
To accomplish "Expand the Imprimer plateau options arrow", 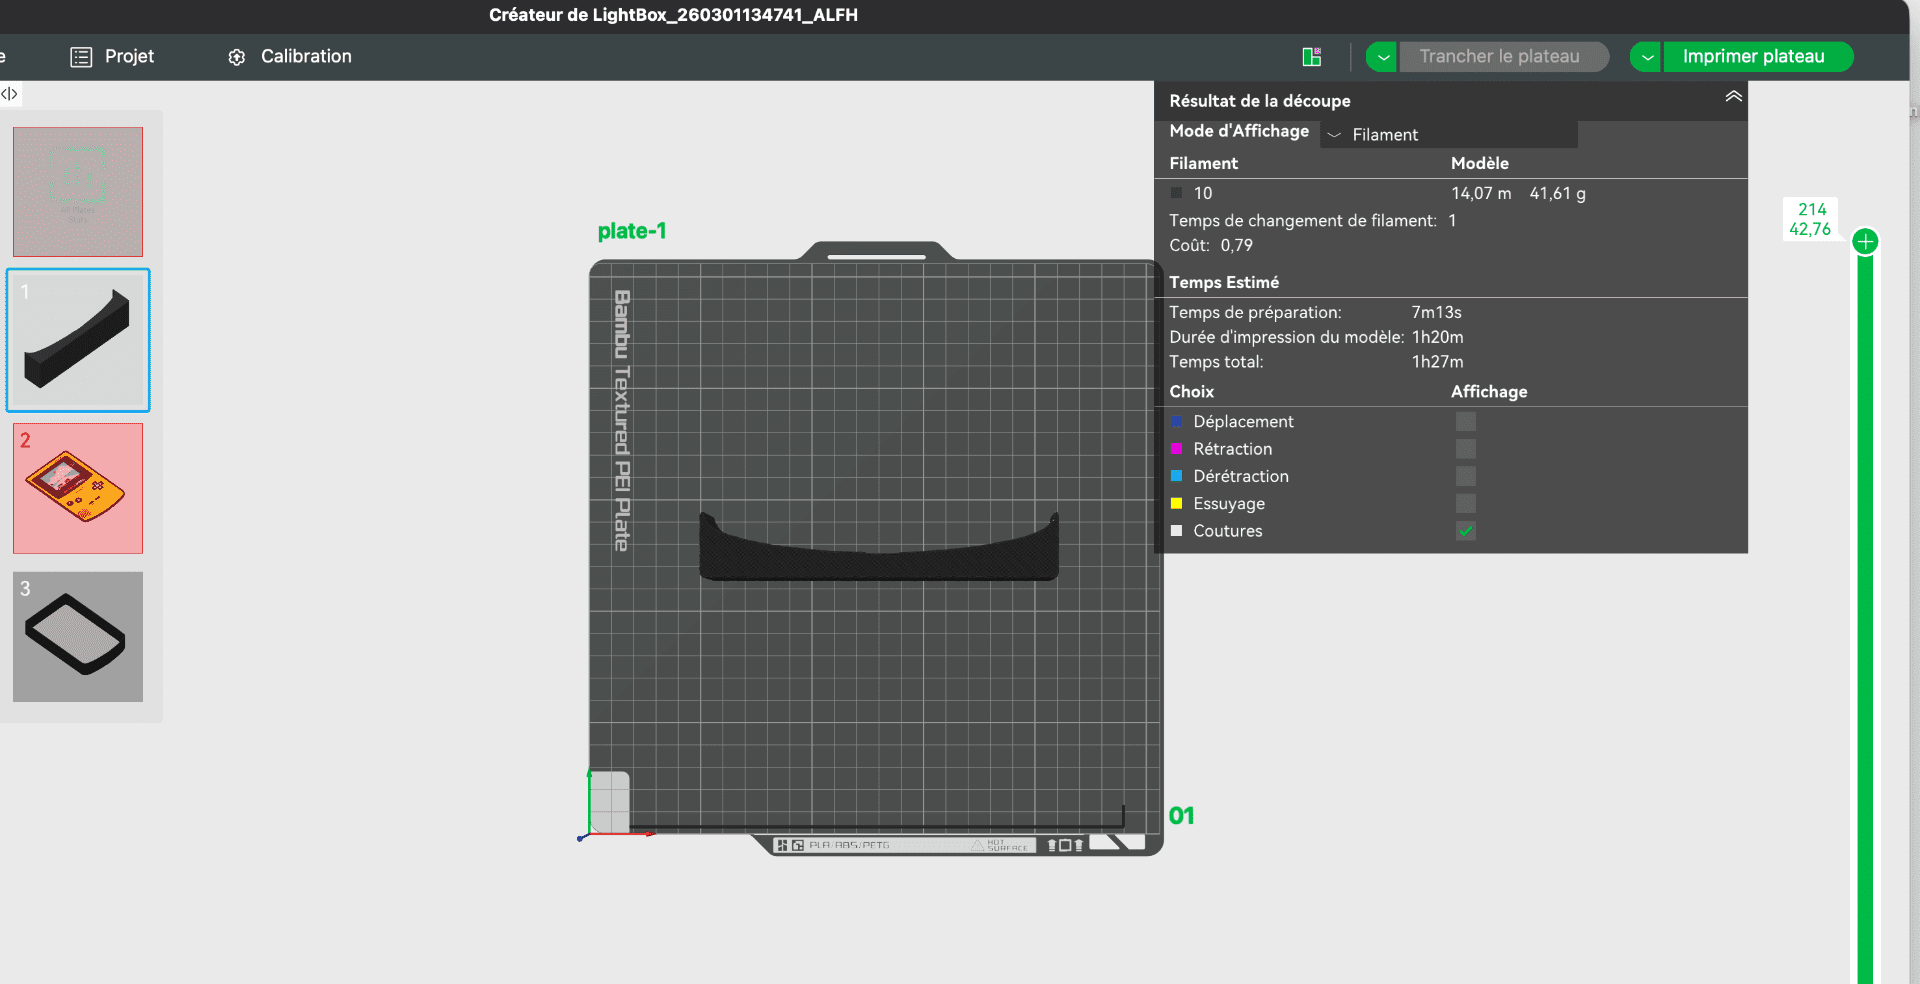I will tap(1646, 57).
